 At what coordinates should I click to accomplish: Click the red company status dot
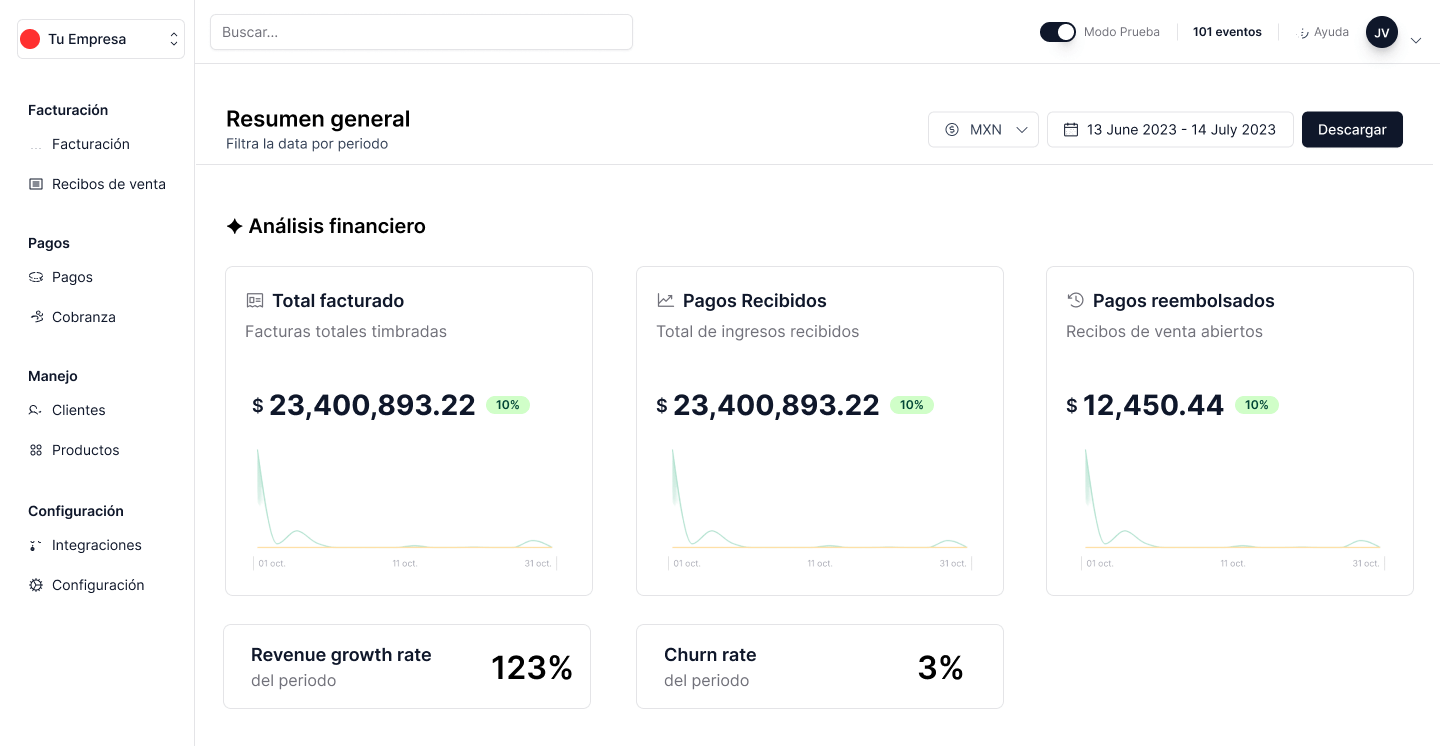tap(29, 38)
